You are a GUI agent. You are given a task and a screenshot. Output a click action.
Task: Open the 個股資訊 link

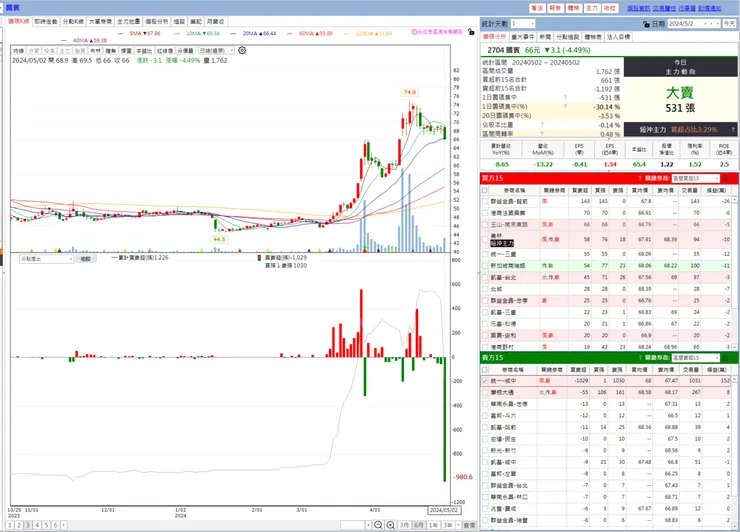(639, 8)
